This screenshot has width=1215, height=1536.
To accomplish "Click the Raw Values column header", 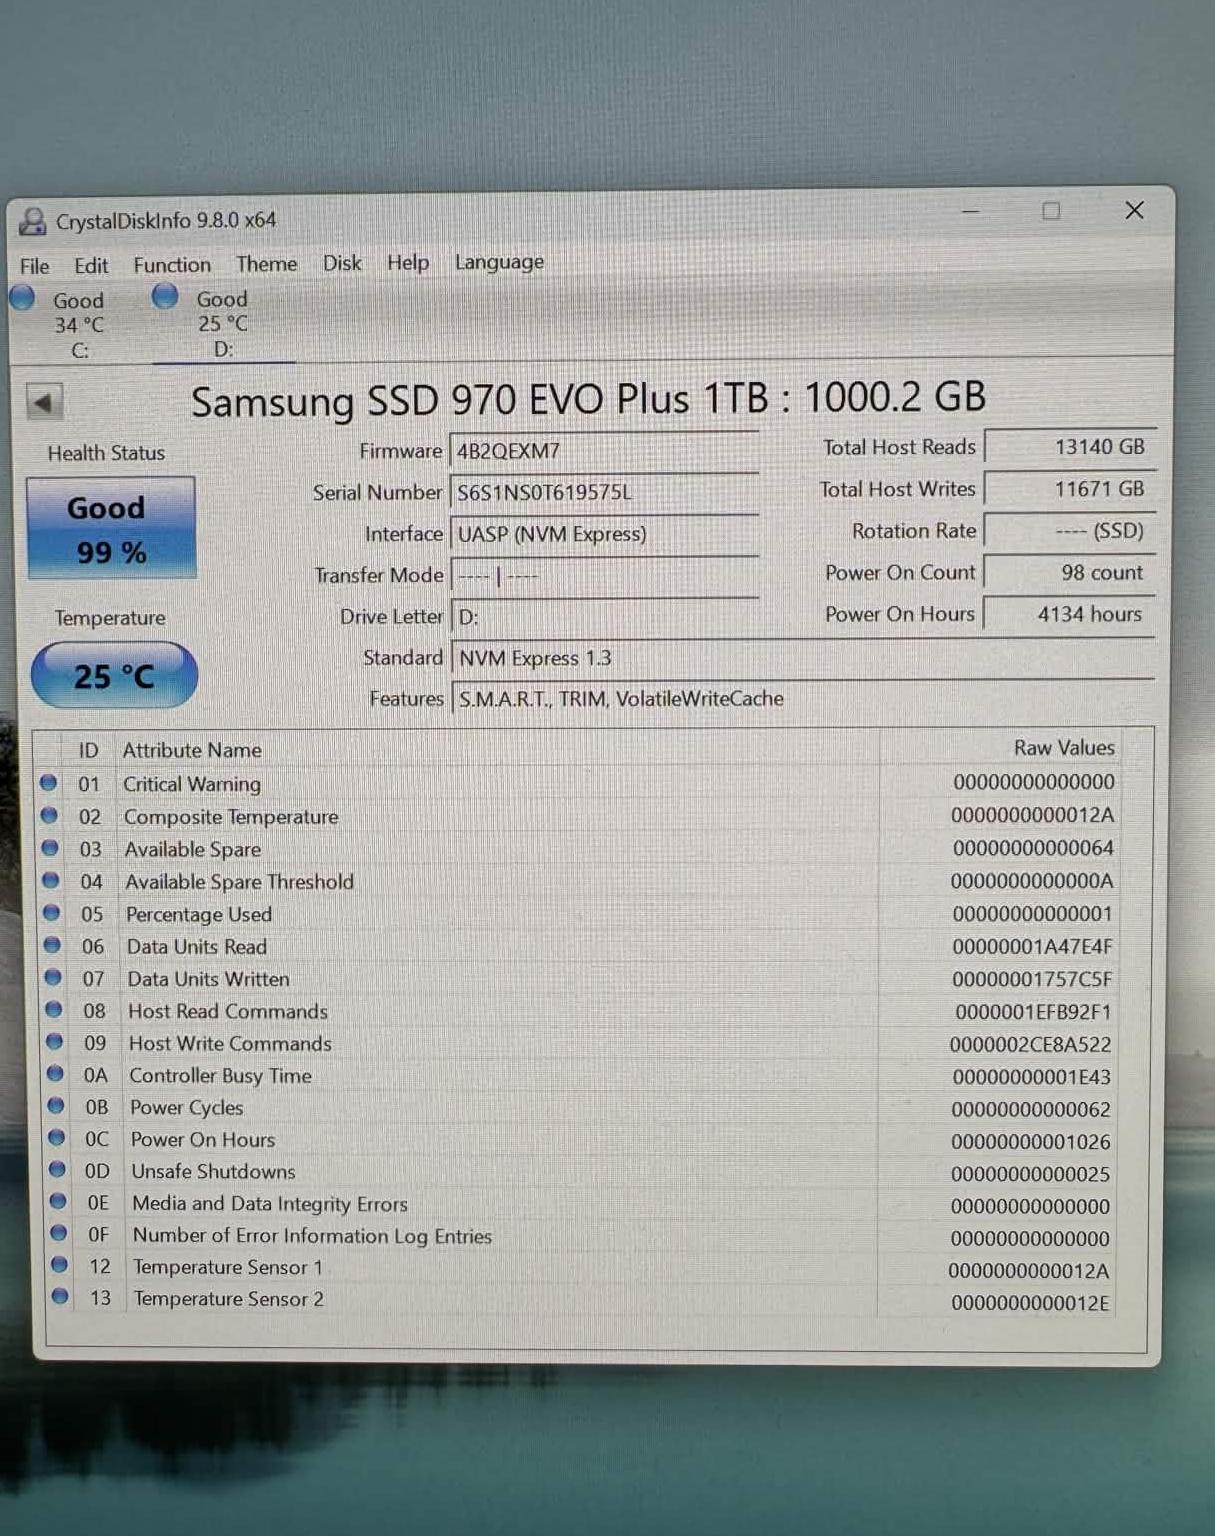I will 1063,748.
